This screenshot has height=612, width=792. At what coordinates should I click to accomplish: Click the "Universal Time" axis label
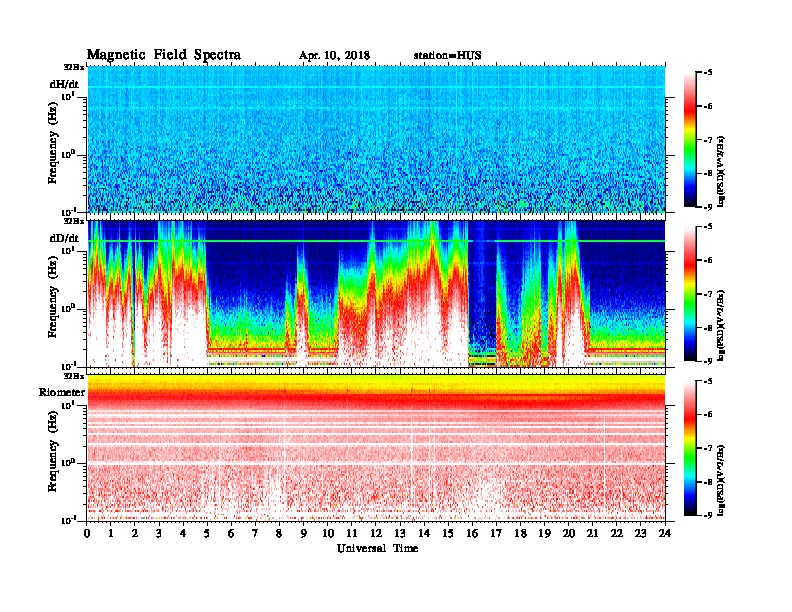coord(377,548)
